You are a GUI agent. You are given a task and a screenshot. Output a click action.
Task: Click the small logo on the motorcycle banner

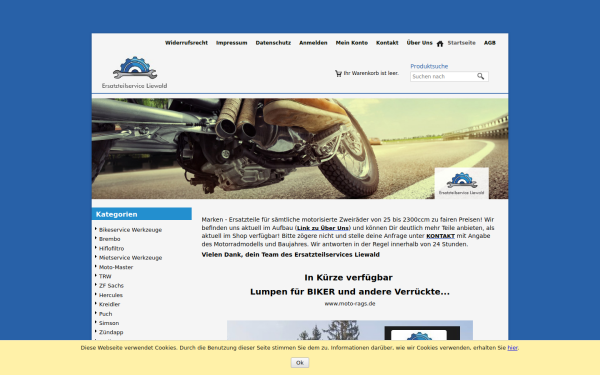(x=461, y=183)
